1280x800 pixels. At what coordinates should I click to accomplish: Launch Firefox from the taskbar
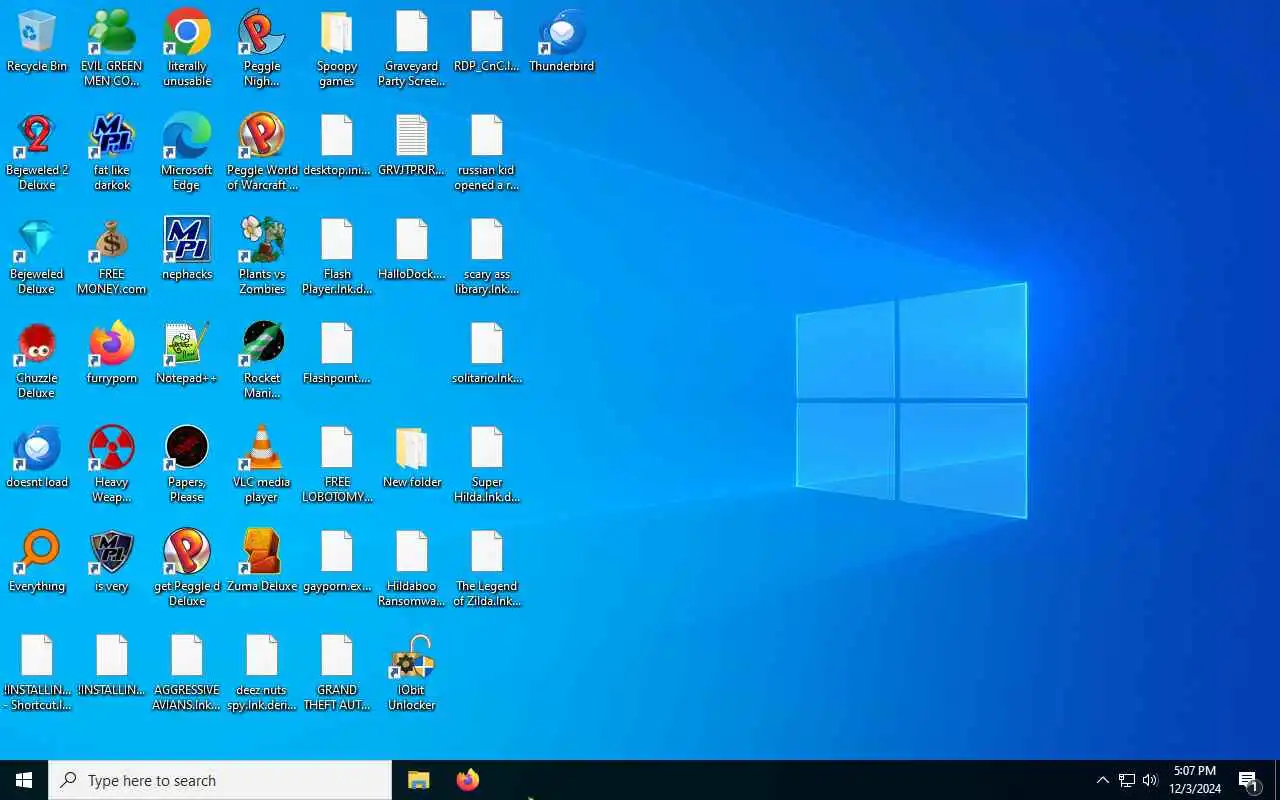coord(467,780)
